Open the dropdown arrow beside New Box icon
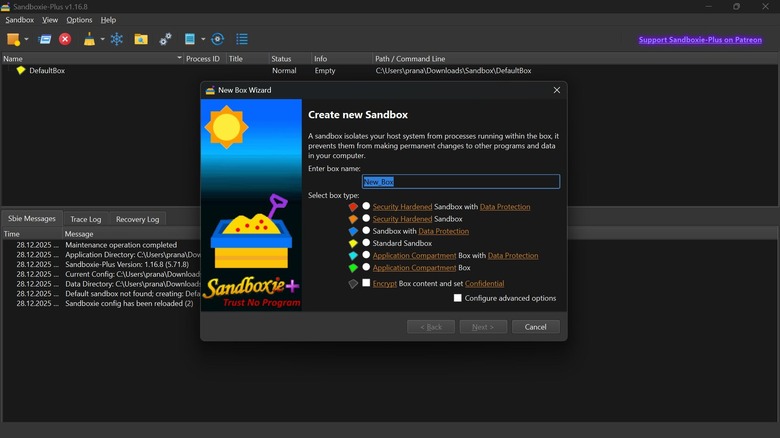 coord(26,39)
